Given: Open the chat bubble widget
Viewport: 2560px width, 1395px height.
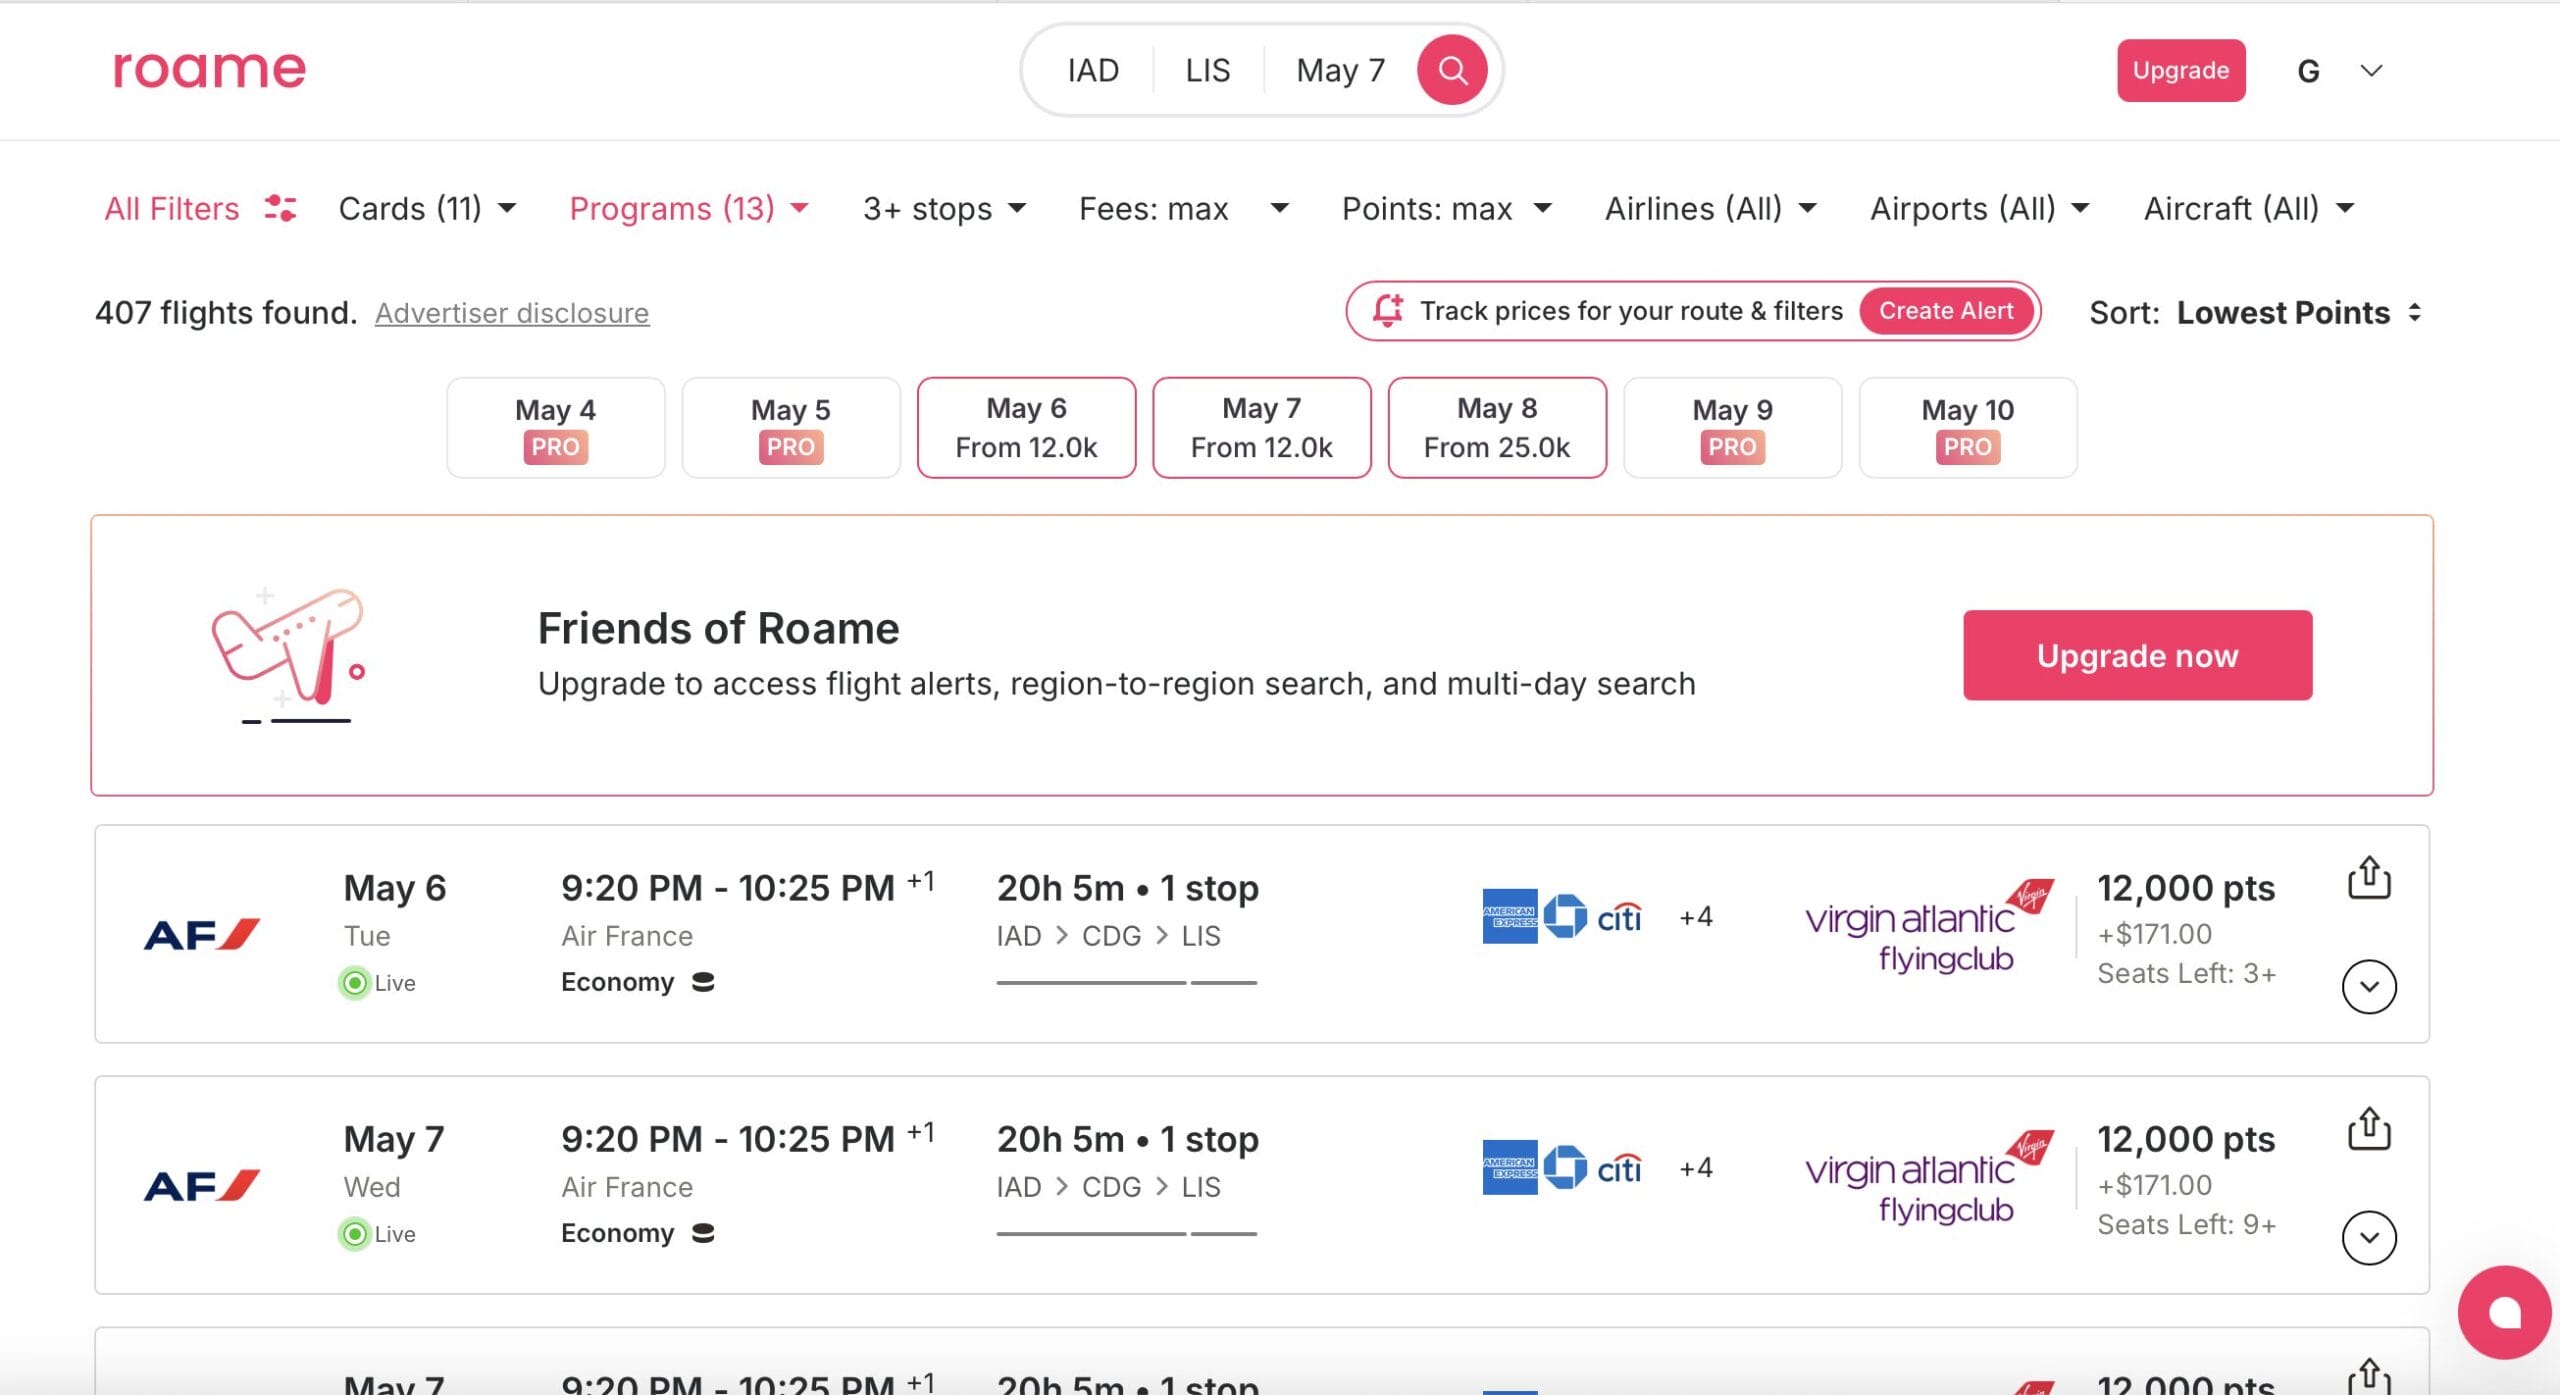Looking at the screenshot, I should click(x=2504, y=1312).
